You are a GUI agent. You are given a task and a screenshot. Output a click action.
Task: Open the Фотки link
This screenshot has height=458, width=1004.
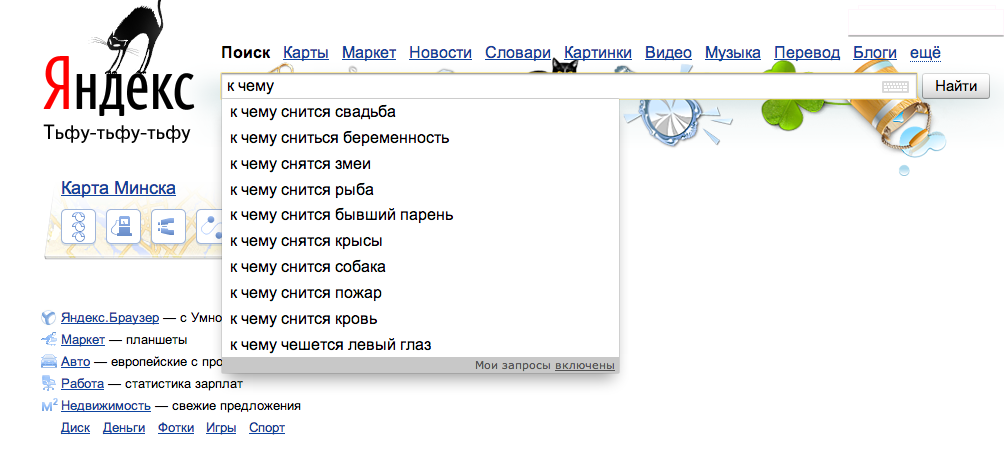click(176, 428)
